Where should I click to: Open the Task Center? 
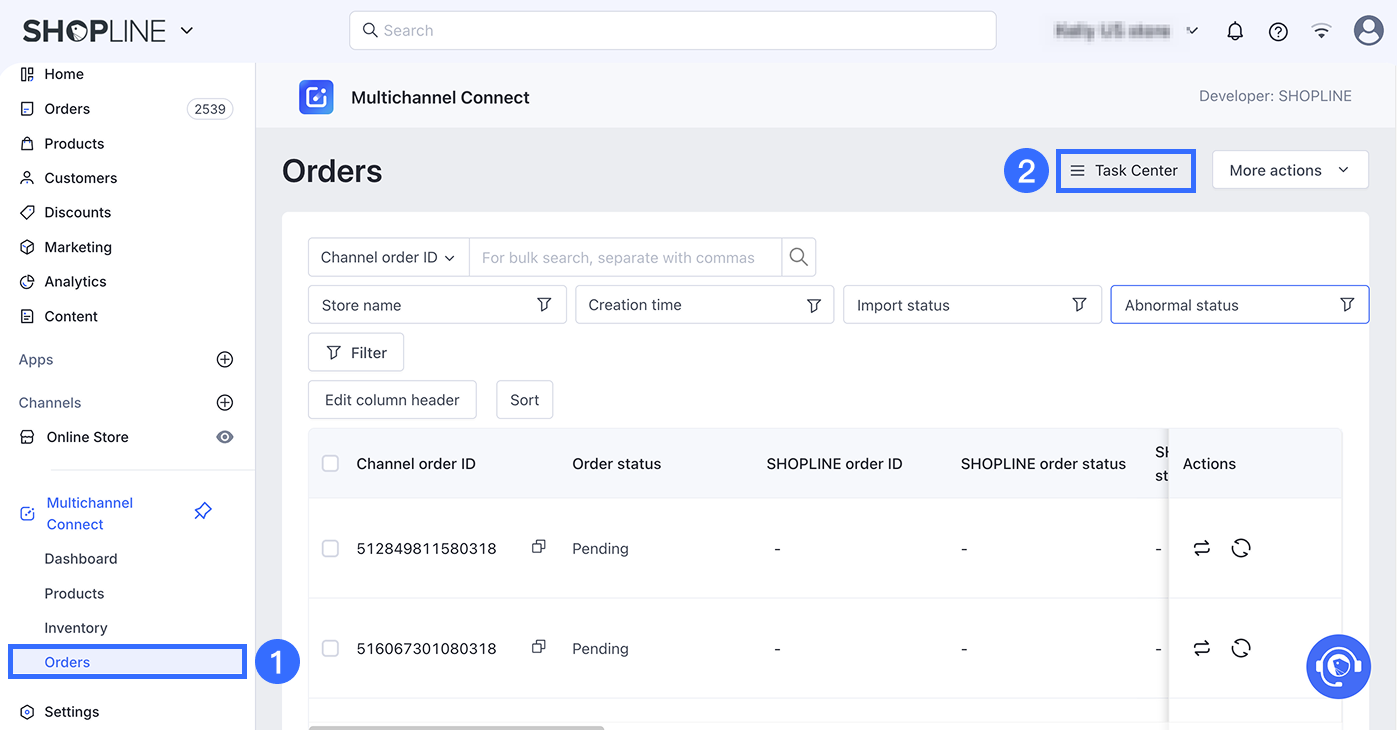coord(1125,170)
